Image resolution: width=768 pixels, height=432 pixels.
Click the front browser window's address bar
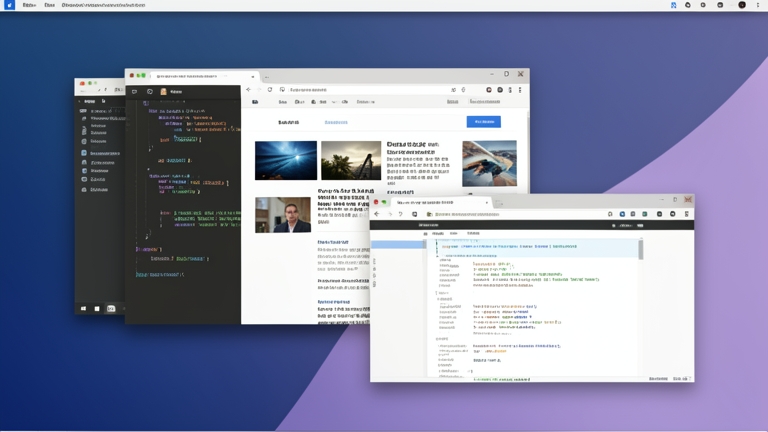(512, 214)
